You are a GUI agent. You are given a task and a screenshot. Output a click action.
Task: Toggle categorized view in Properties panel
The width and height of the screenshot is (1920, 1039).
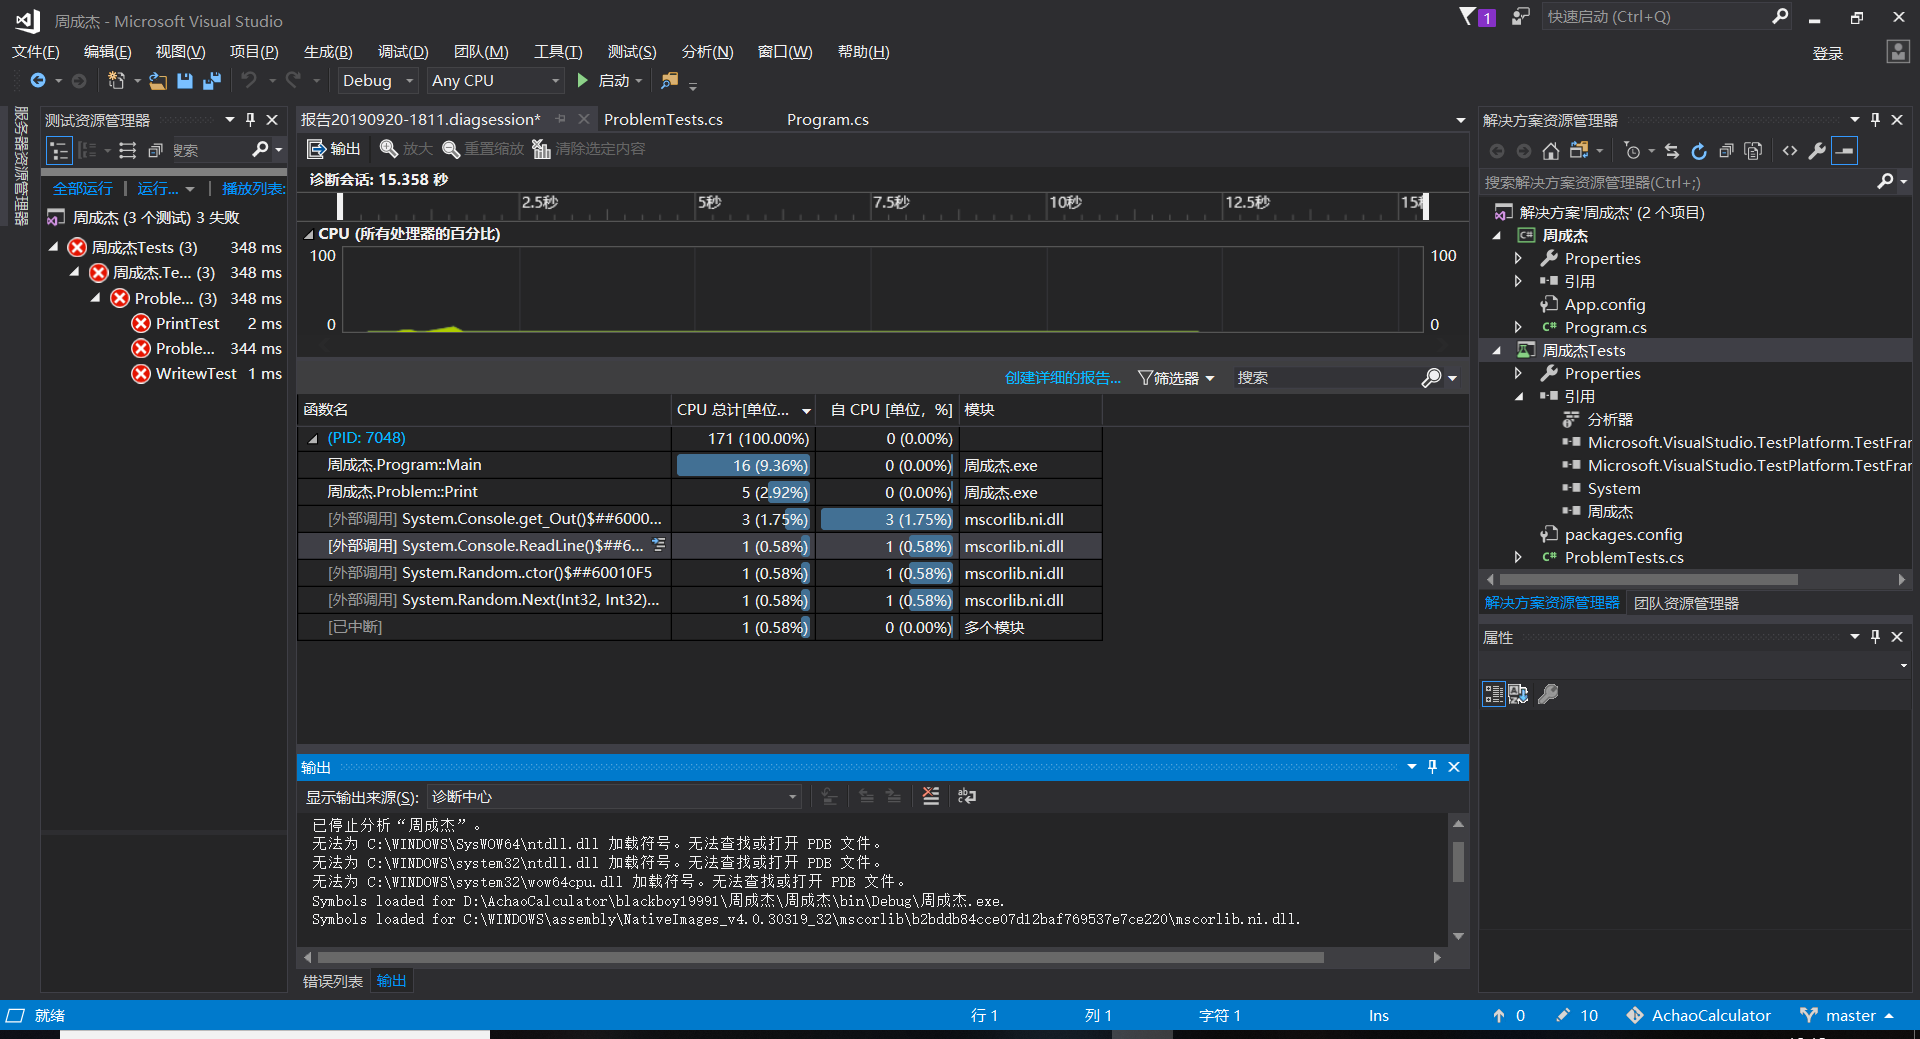[1493, 694]
